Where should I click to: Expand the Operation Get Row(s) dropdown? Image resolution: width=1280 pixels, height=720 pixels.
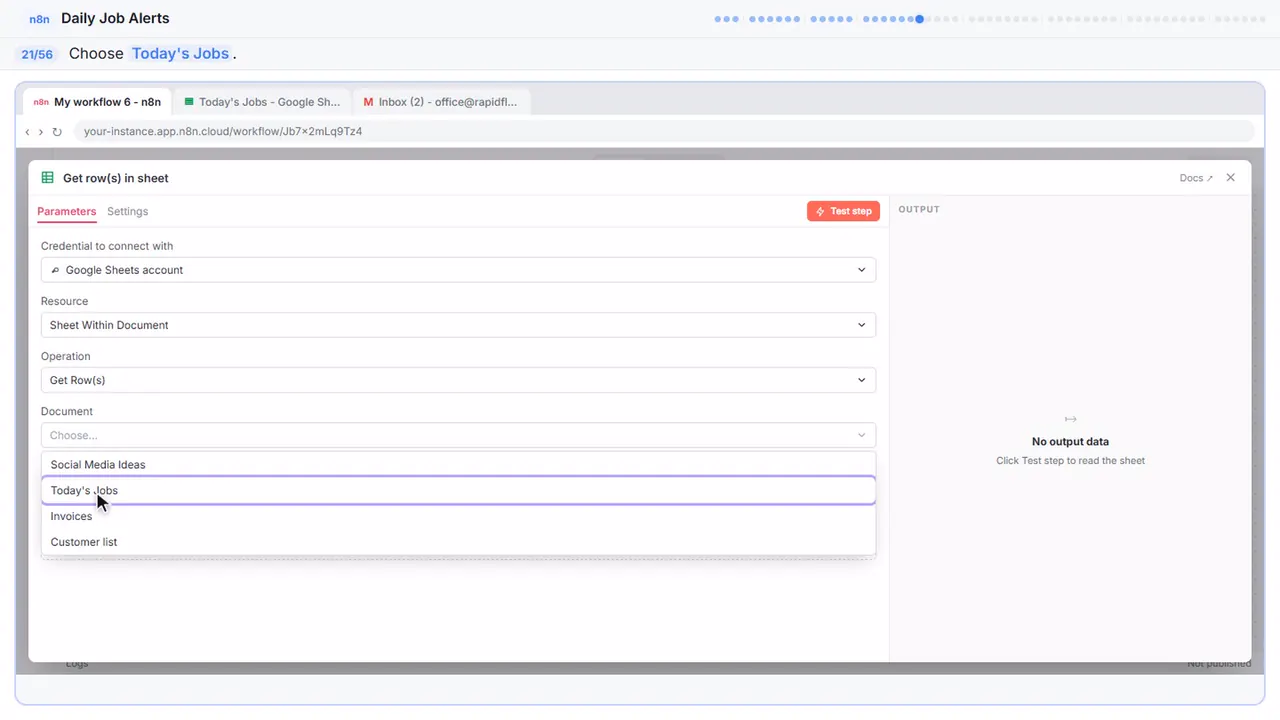(x=458, y=380)
